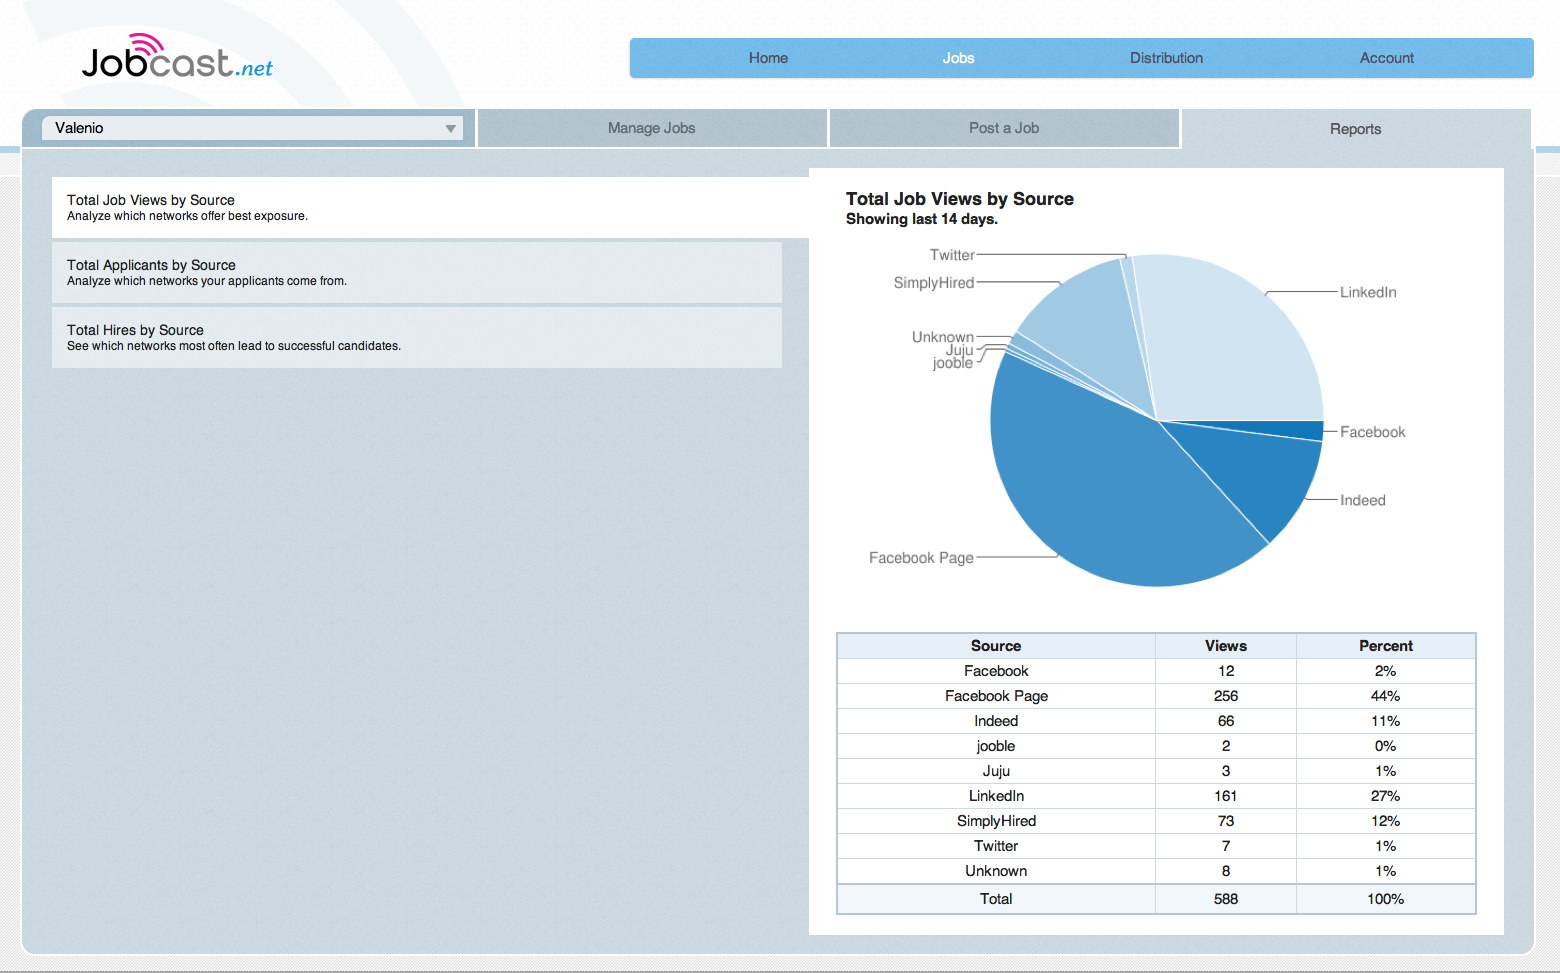Open the Account menu item
The height and width of the screenshot is (973, 1560).
1386,58
